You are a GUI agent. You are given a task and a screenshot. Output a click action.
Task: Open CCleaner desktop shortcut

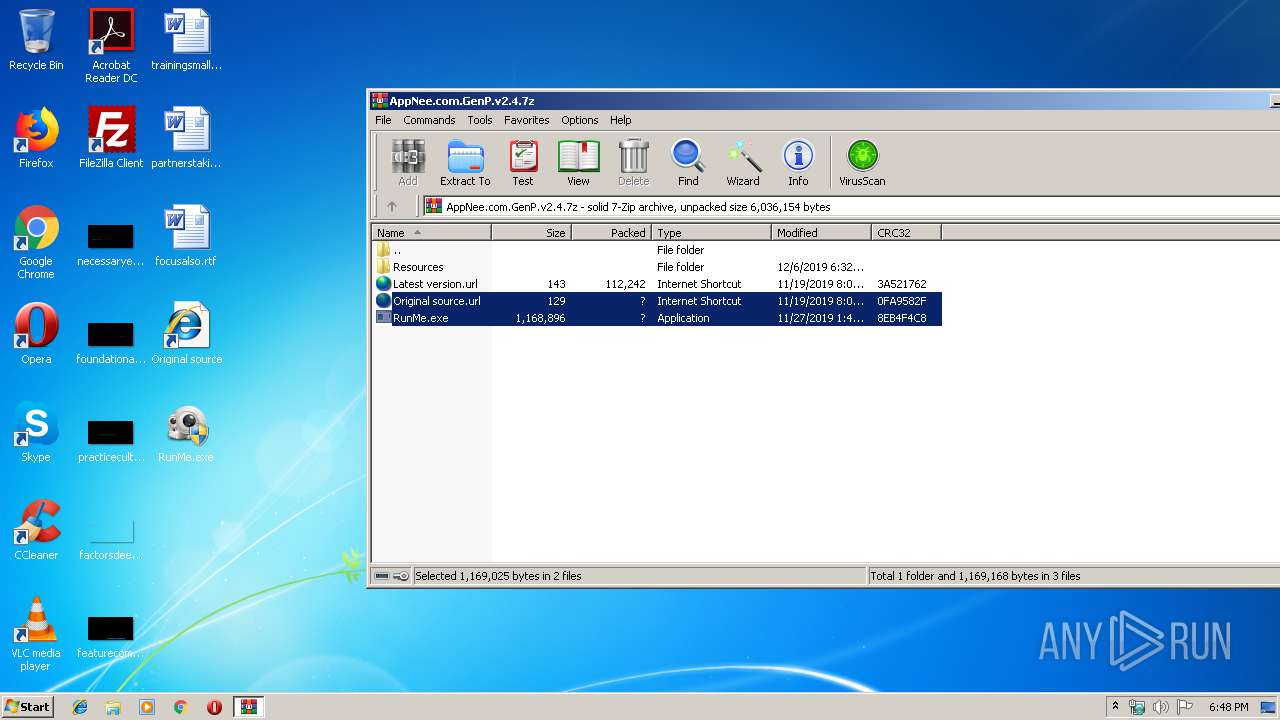[x=36, y=530]
